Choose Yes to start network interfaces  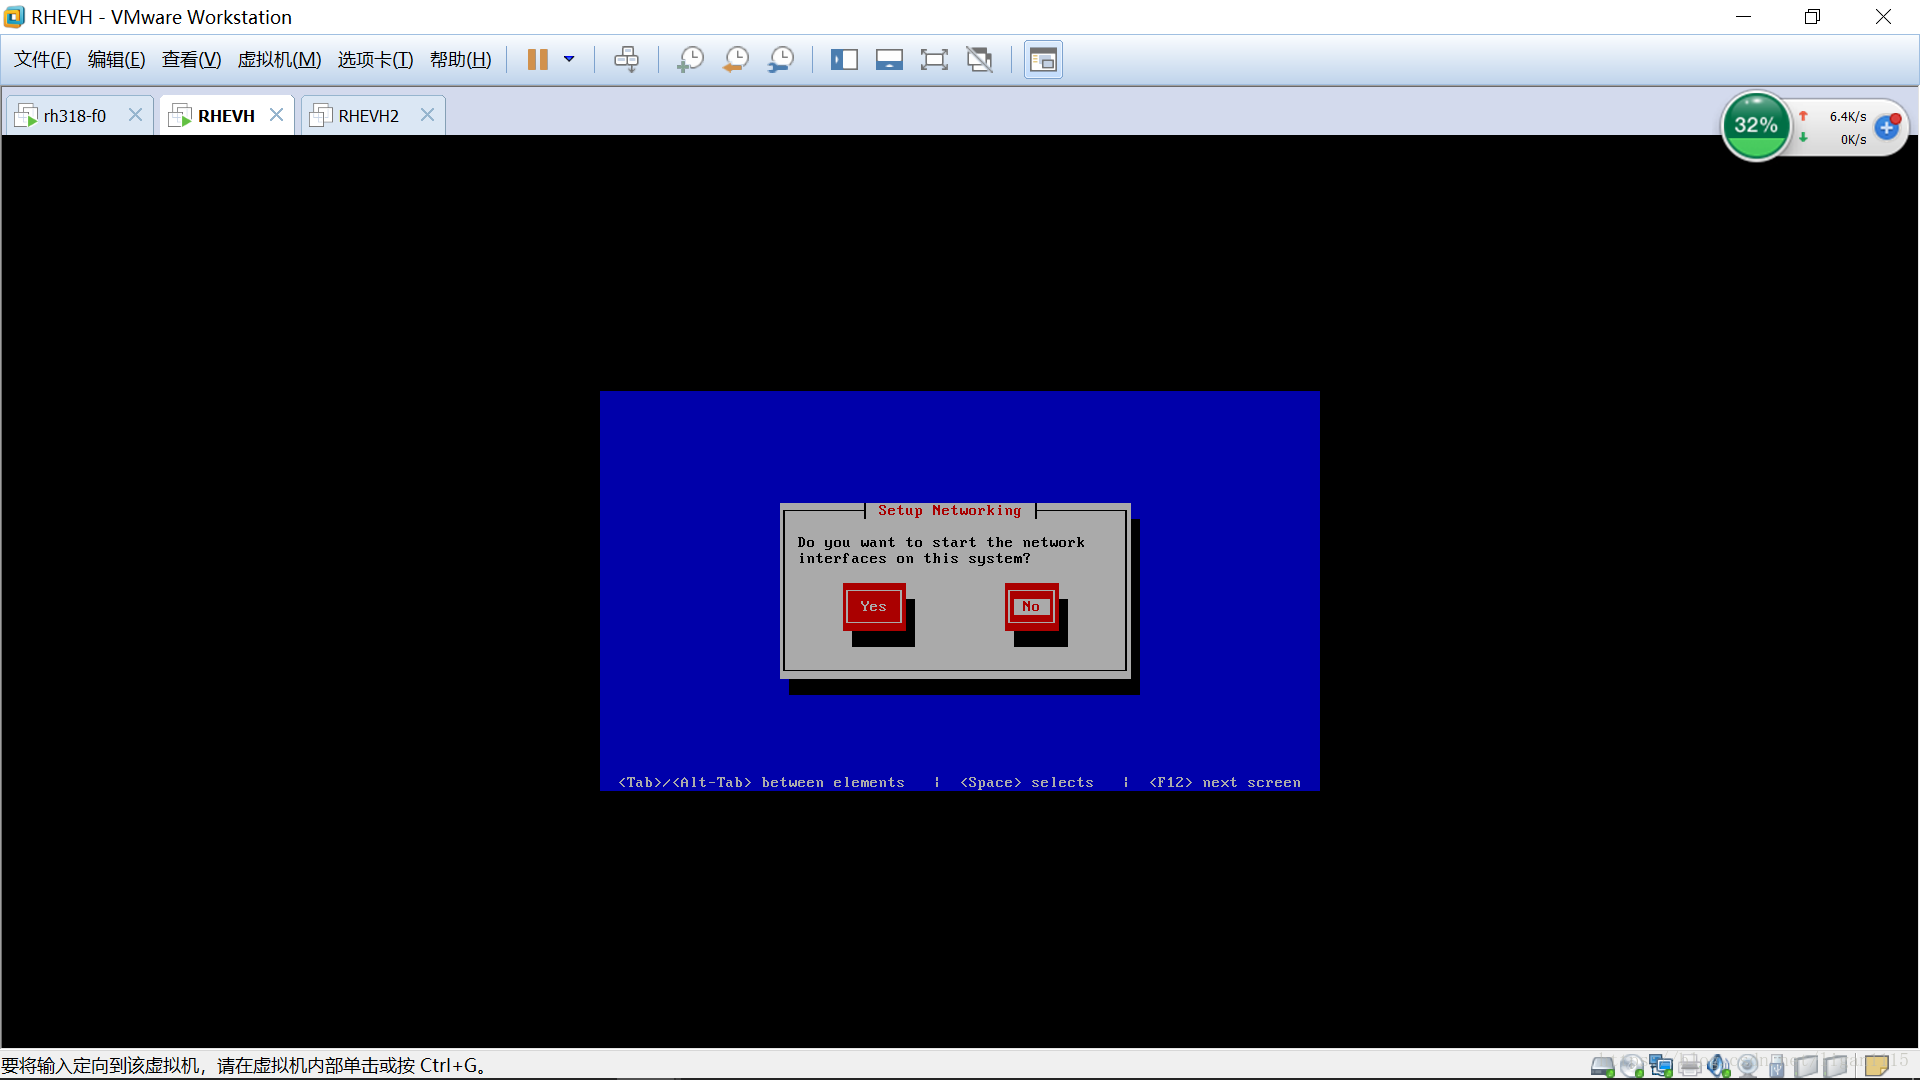pos(874,607)
